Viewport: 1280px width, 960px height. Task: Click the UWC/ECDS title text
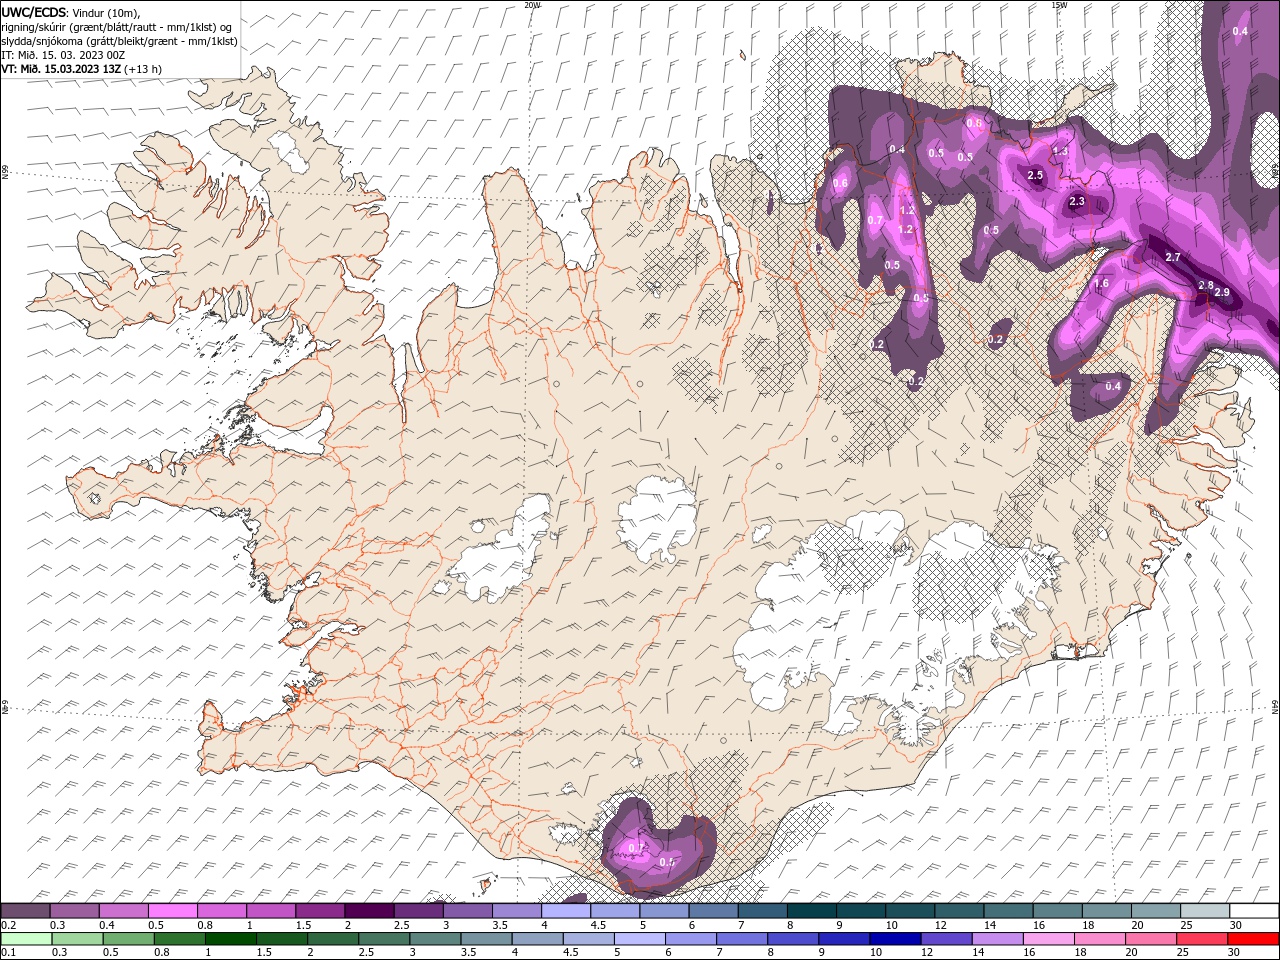36,11
